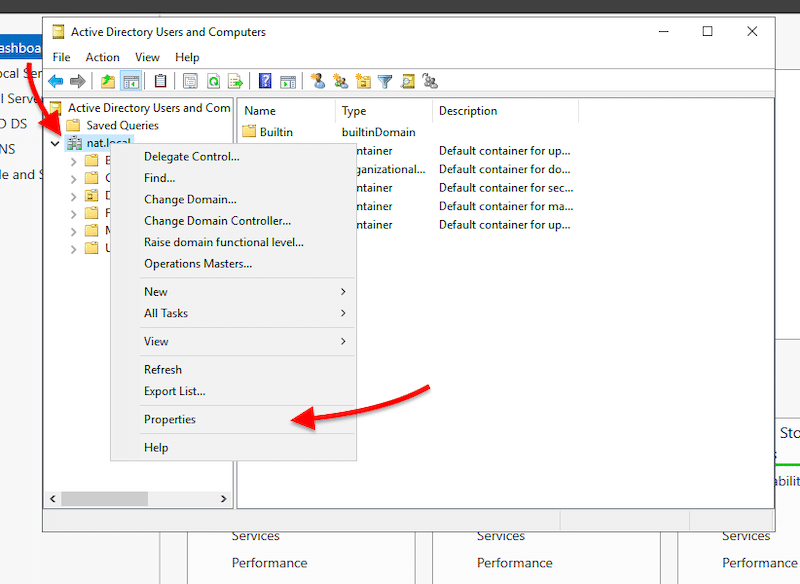
Task: Click the window title bar app icon
Action: [59, 32]
